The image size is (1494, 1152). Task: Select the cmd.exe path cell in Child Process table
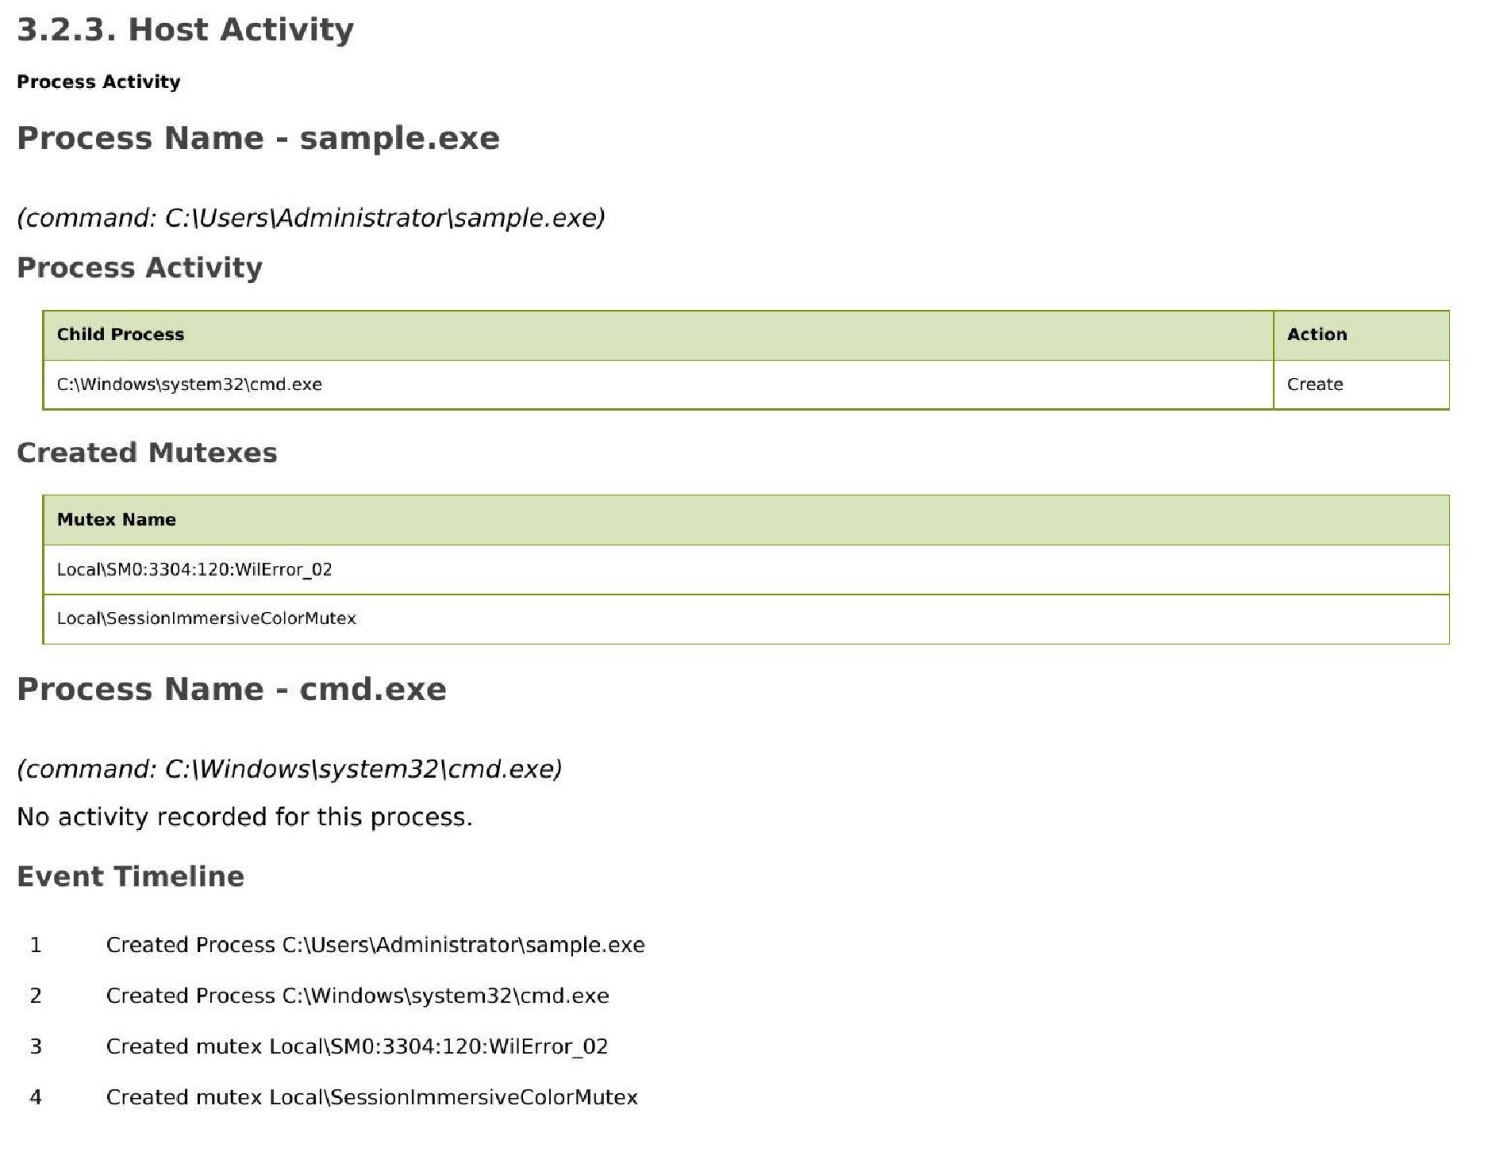189,385
